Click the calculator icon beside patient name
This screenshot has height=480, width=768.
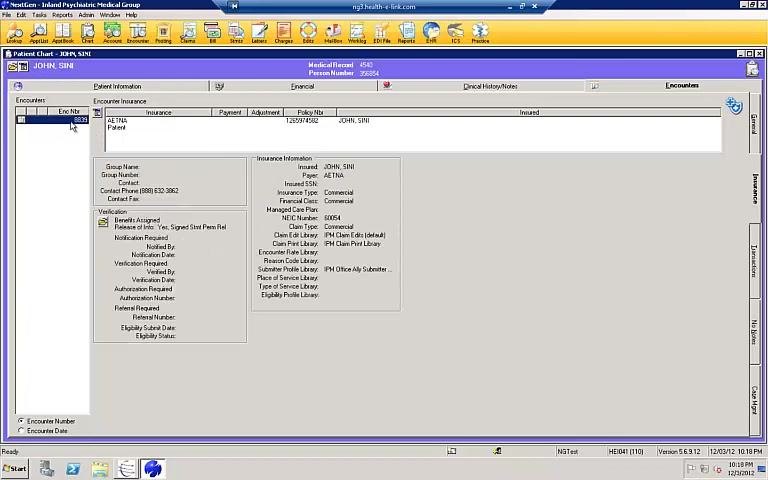pos(24,66)
